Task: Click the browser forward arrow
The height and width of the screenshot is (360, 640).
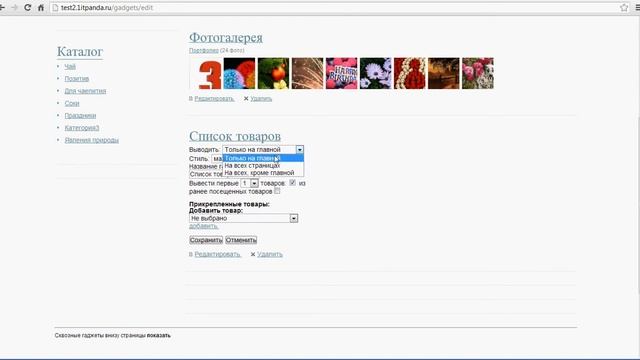Action: [14, 7]
